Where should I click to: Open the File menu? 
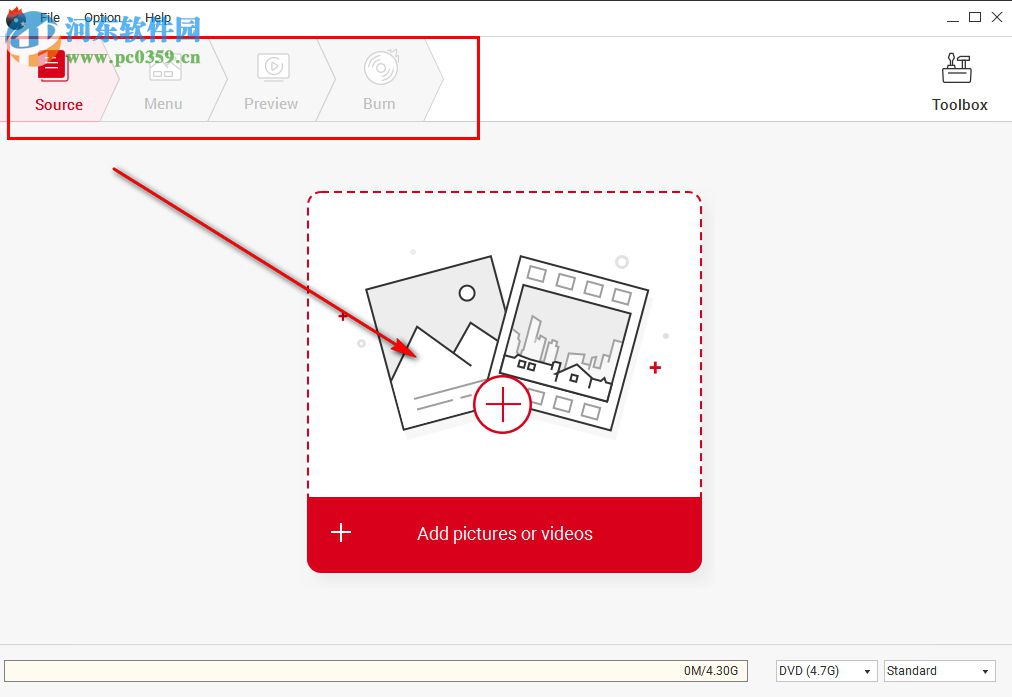pyautogui.click(x=48, y=17)
